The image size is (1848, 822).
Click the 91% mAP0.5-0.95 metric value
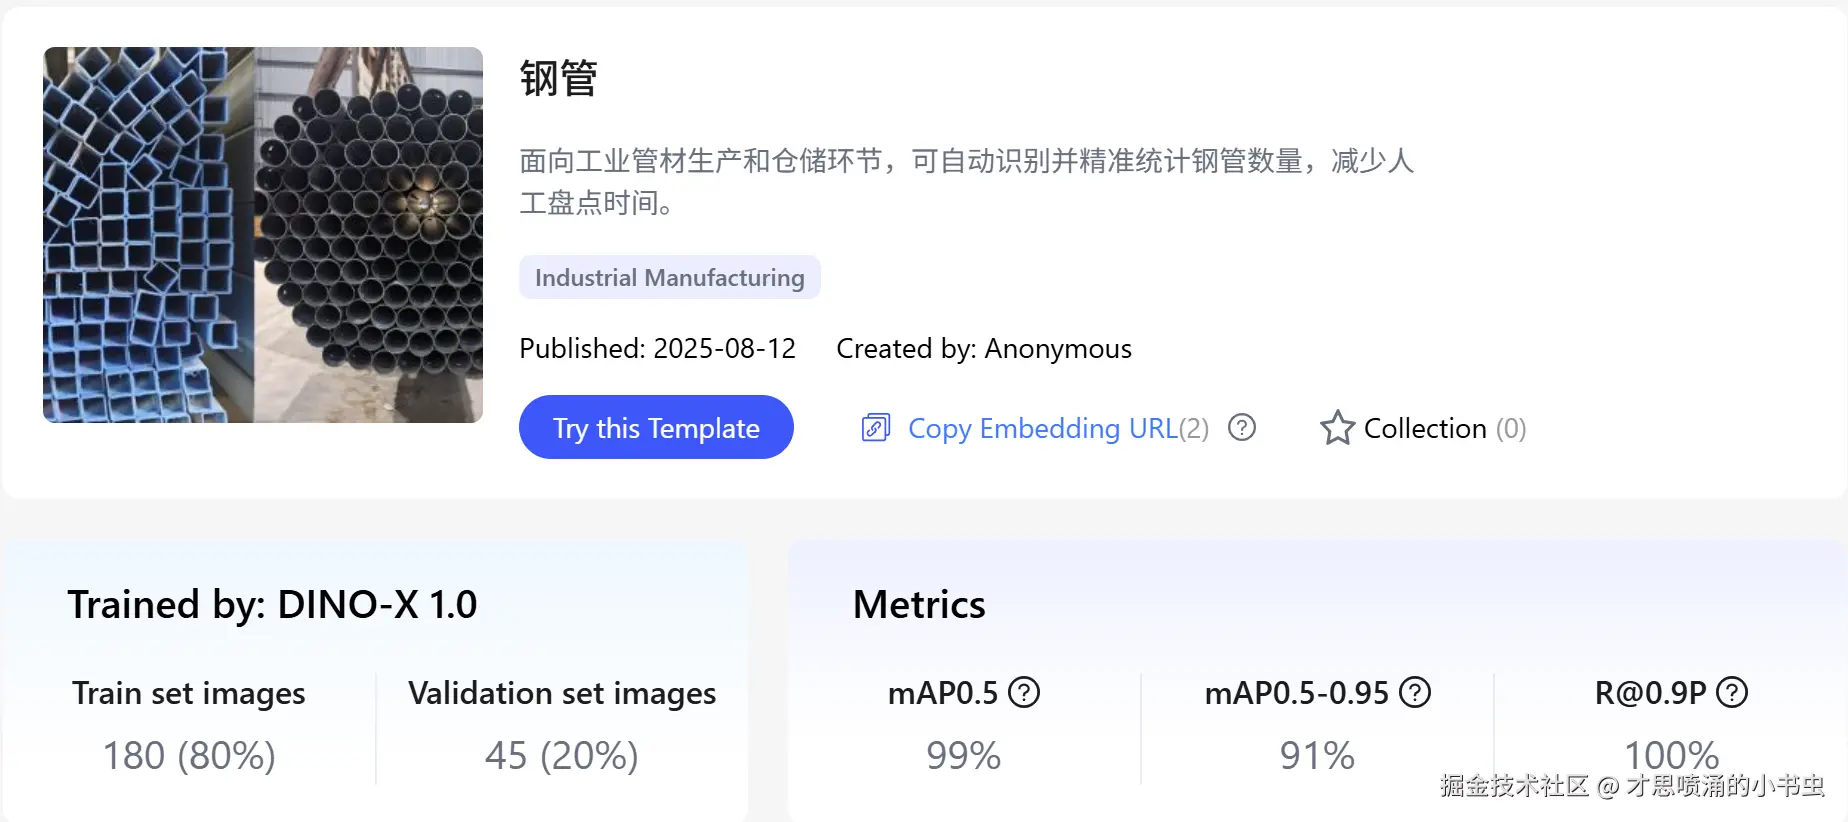[x=1317, y=755]
